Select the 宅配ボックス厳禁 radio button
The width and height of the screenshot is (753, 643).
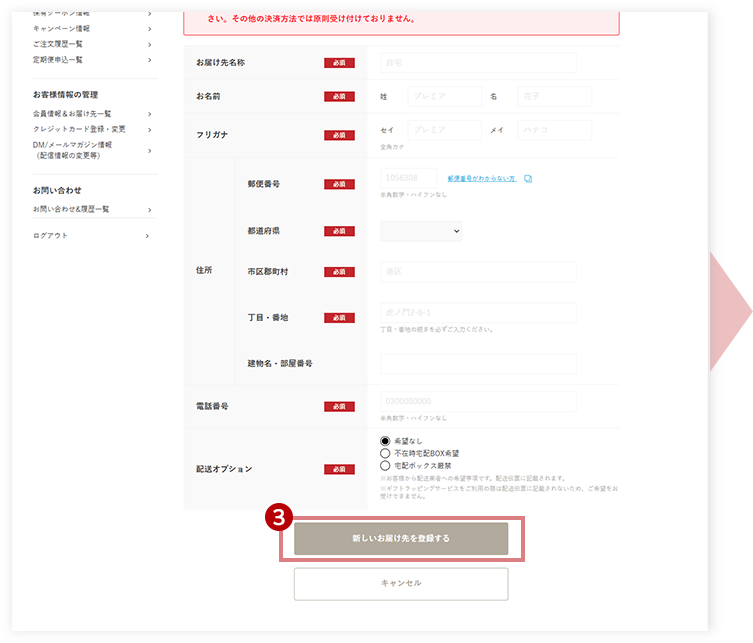[x=385, y=466]
